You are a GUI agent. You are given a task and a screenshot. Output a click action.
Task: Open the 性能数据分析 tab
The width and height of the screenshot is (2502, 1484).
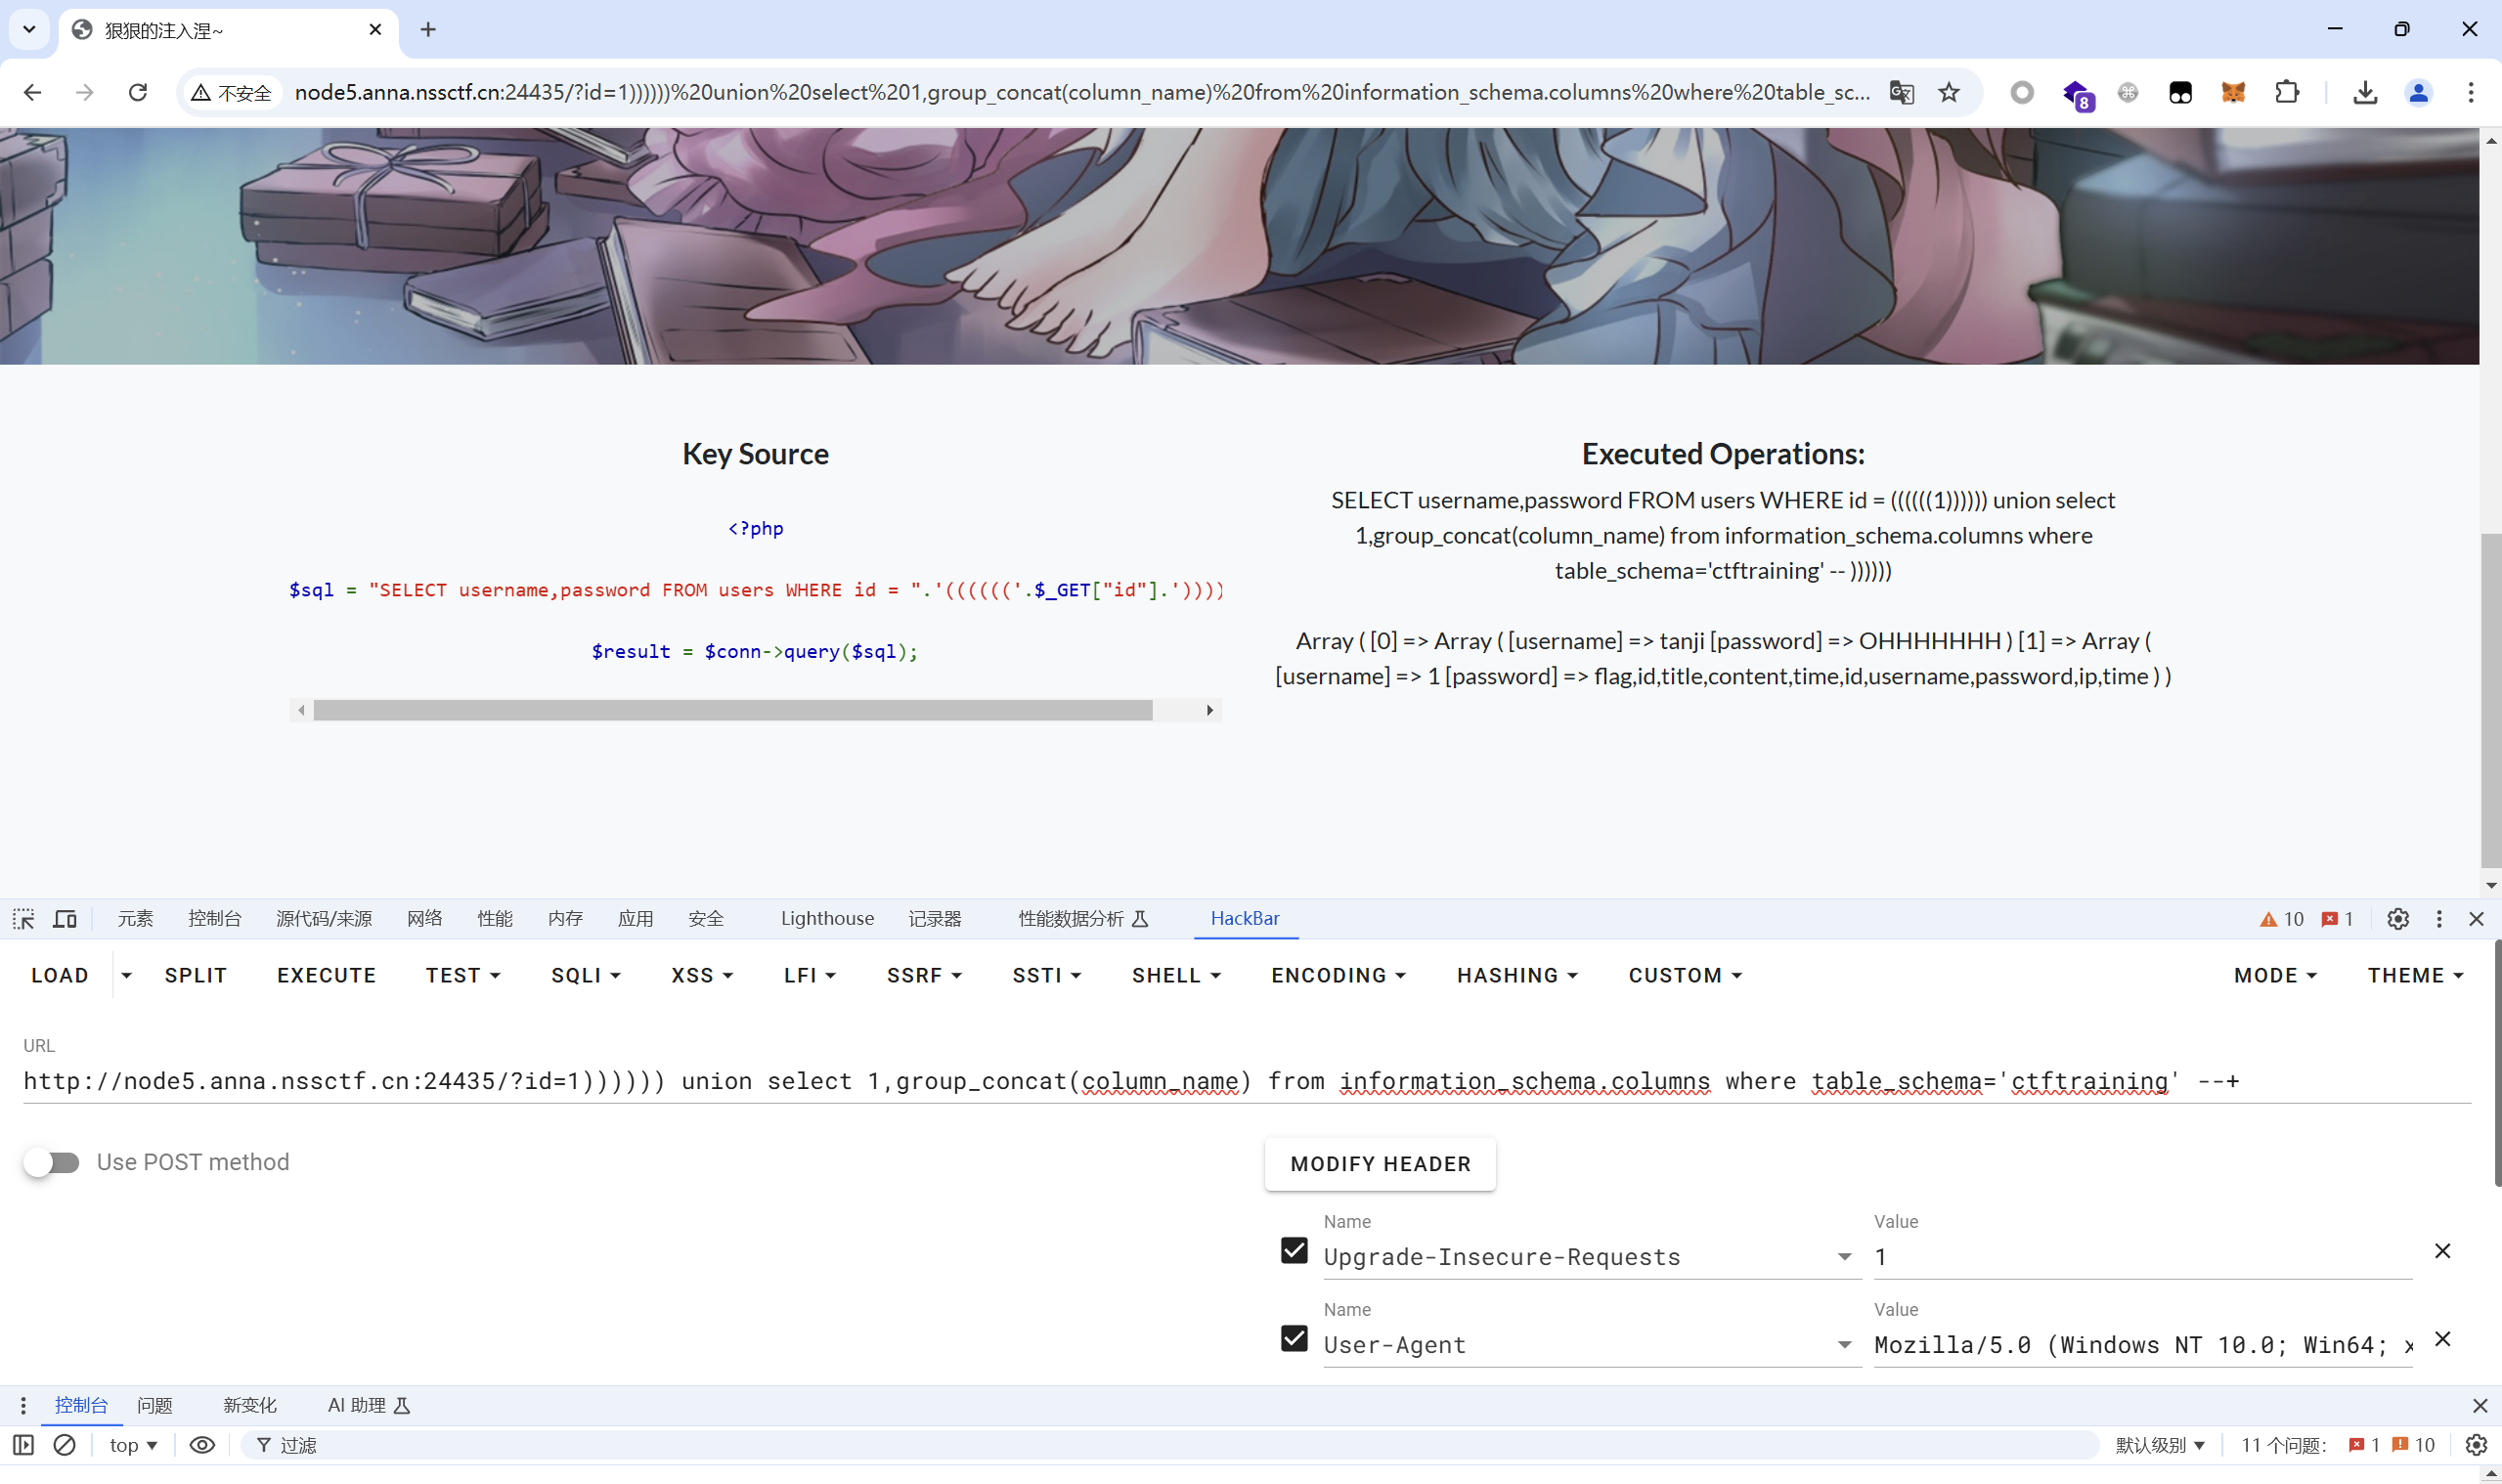pyautogui.click(x=1083, y=918)
